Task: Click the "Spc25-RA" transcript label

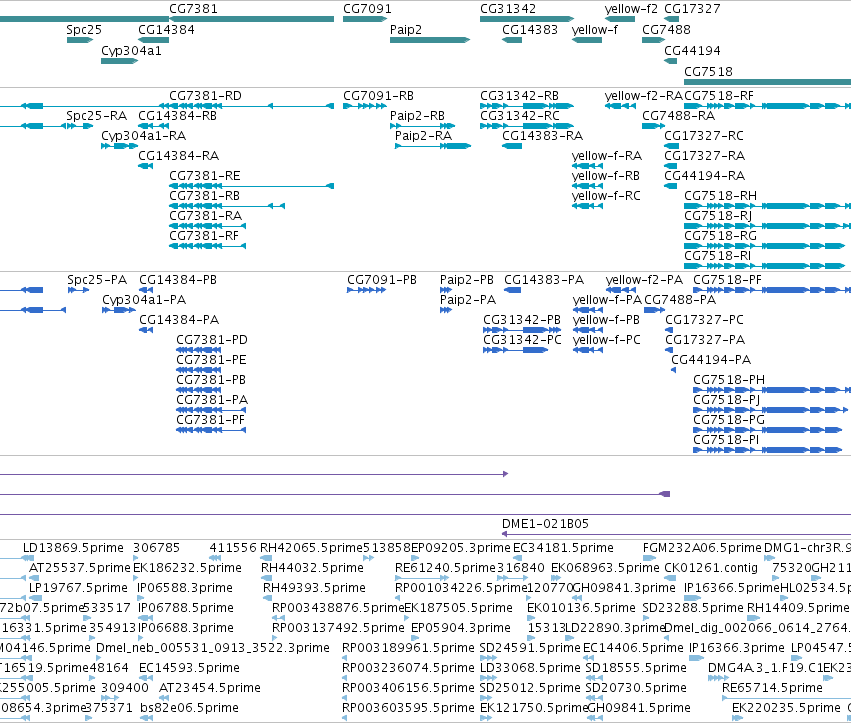Action: [97, 116]
